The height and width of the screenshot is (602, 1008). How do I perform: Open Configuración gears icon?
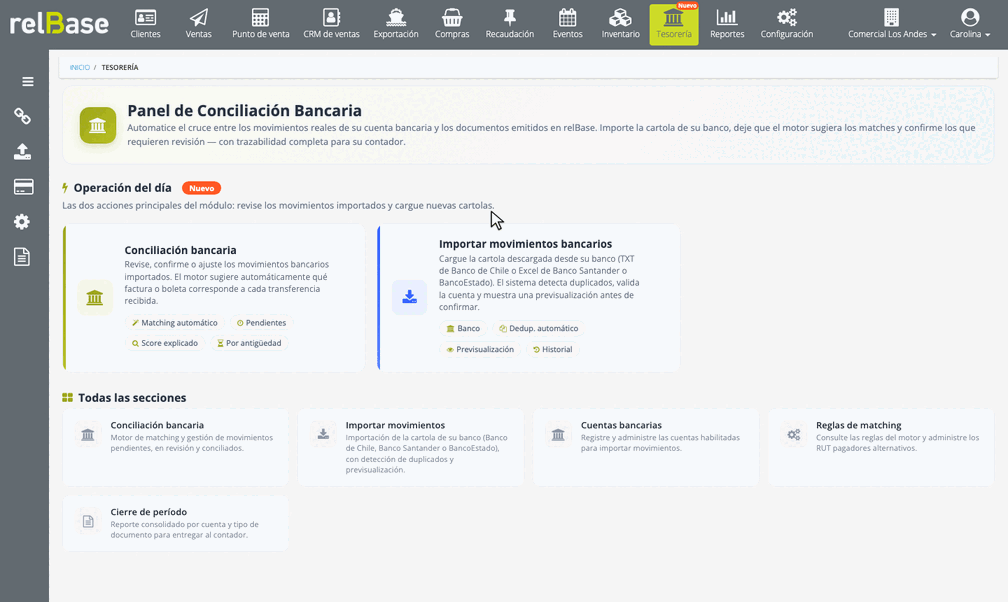(787, 17)
